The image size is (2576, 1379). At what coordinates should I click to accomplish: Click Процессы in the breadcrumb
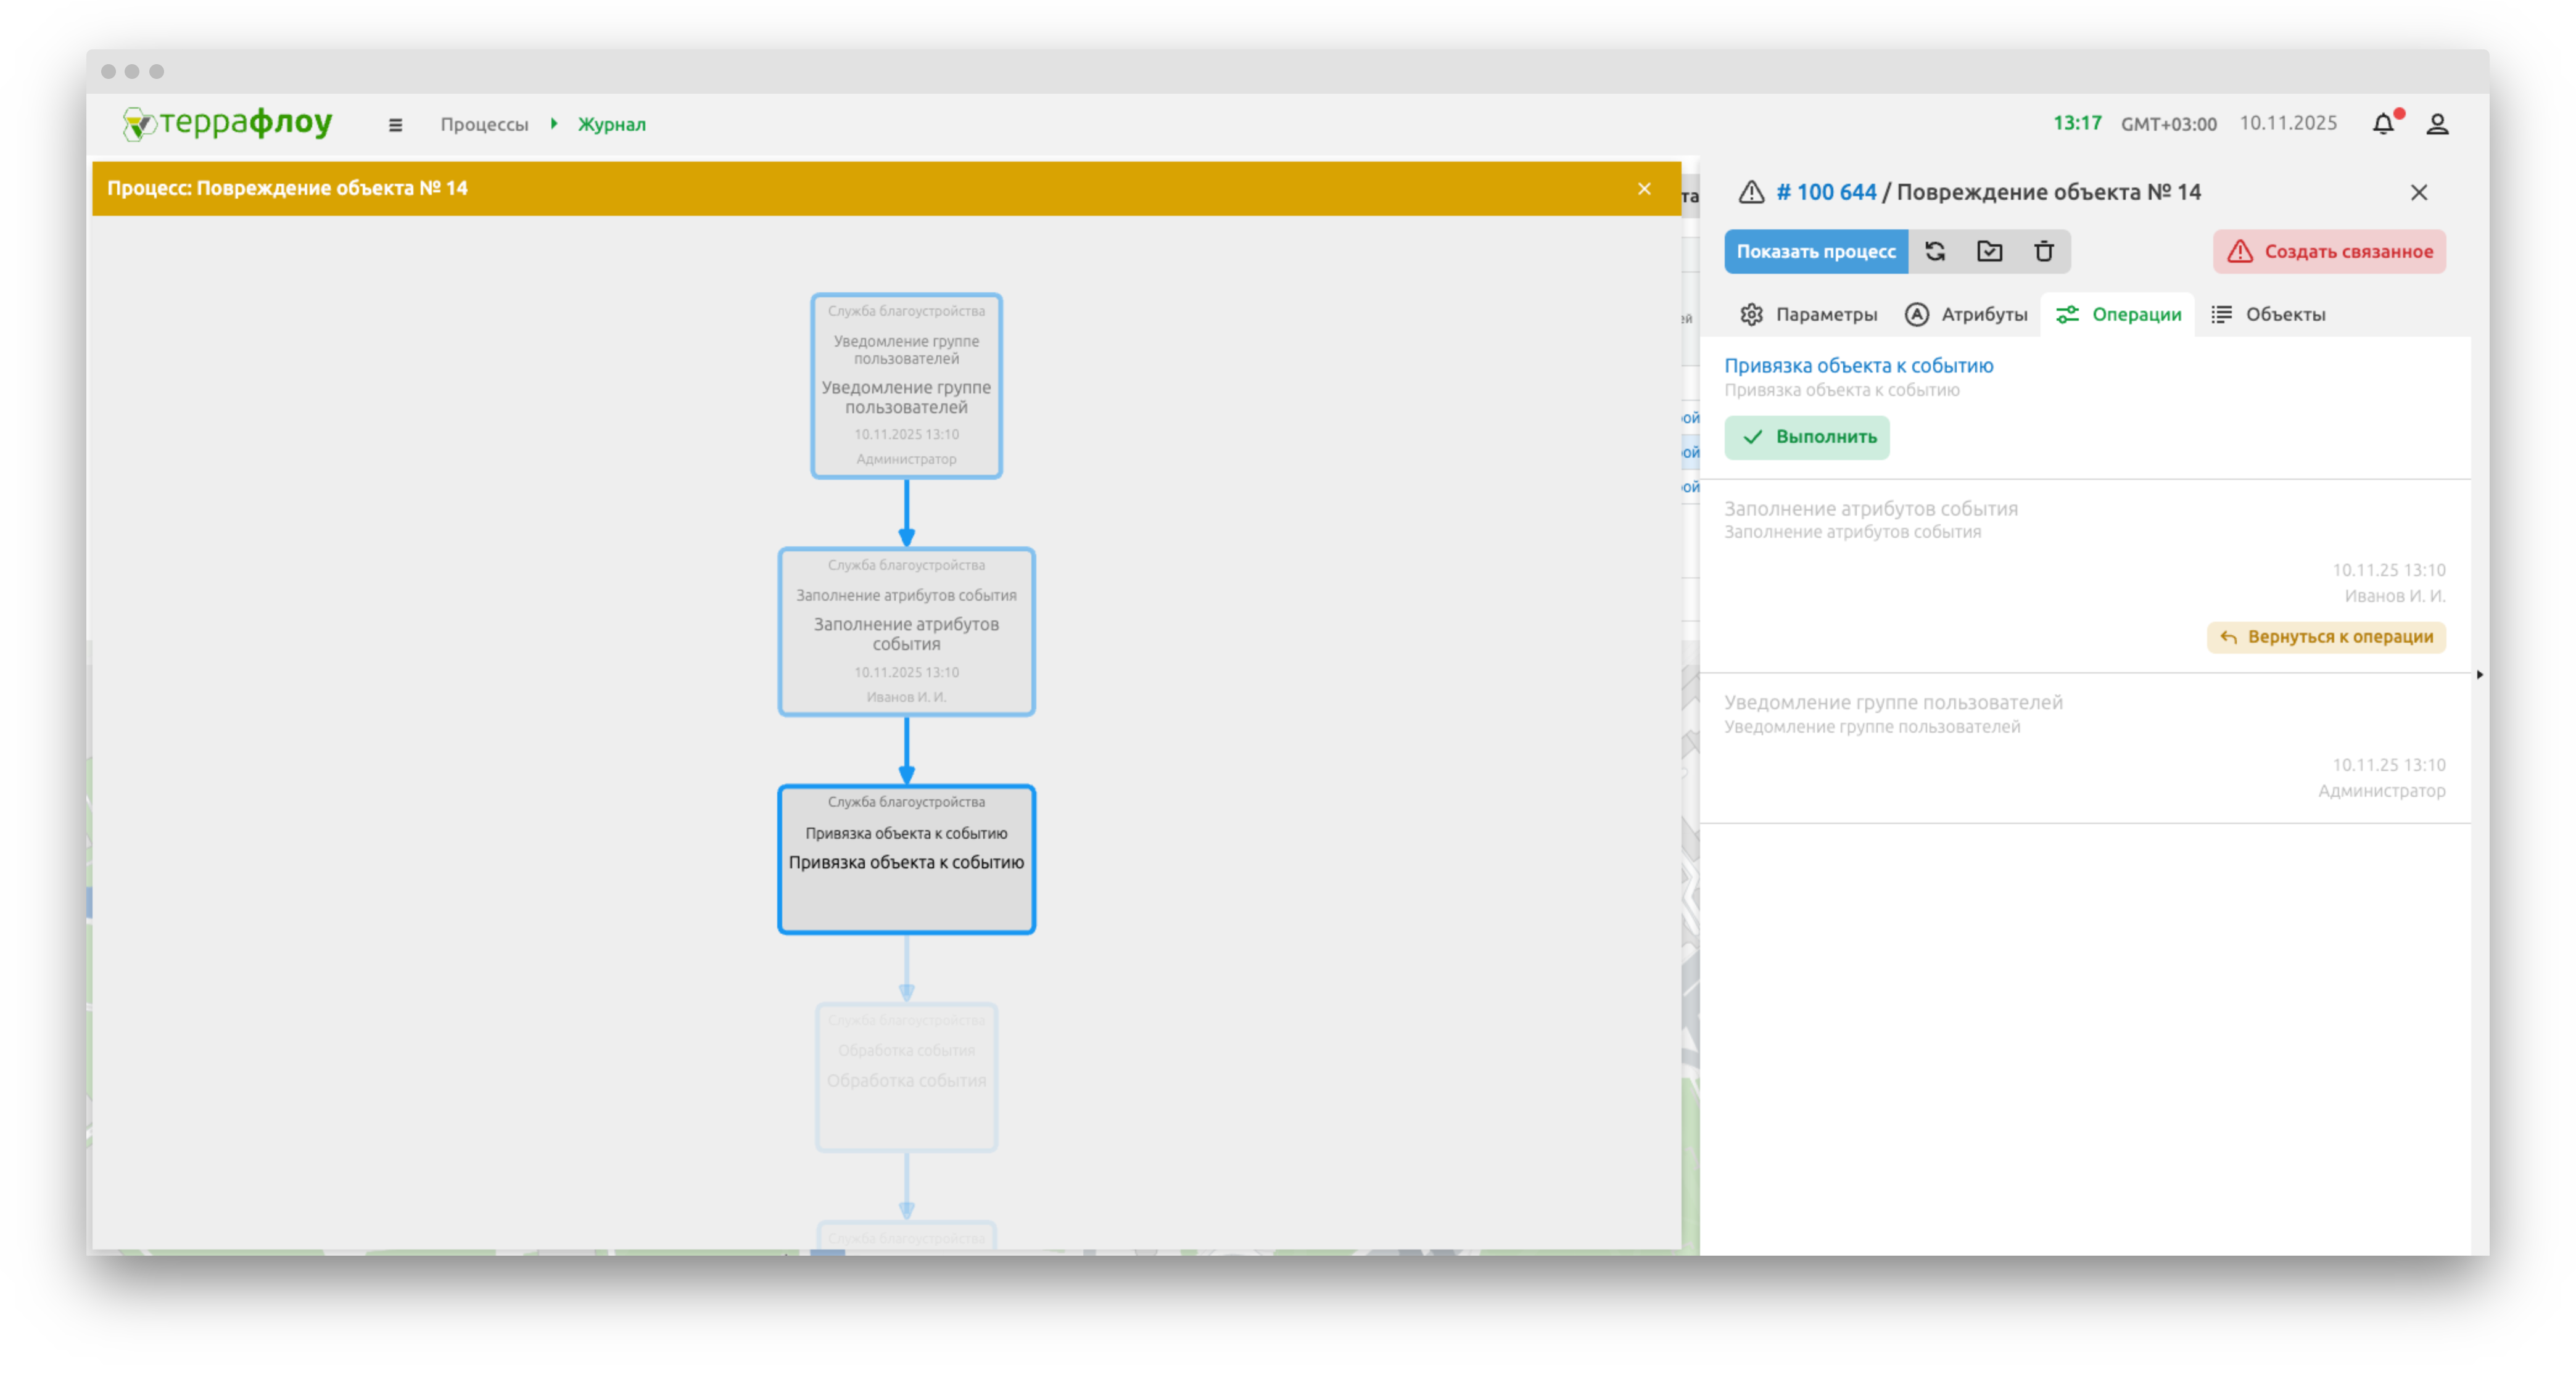tap(484, 124)
